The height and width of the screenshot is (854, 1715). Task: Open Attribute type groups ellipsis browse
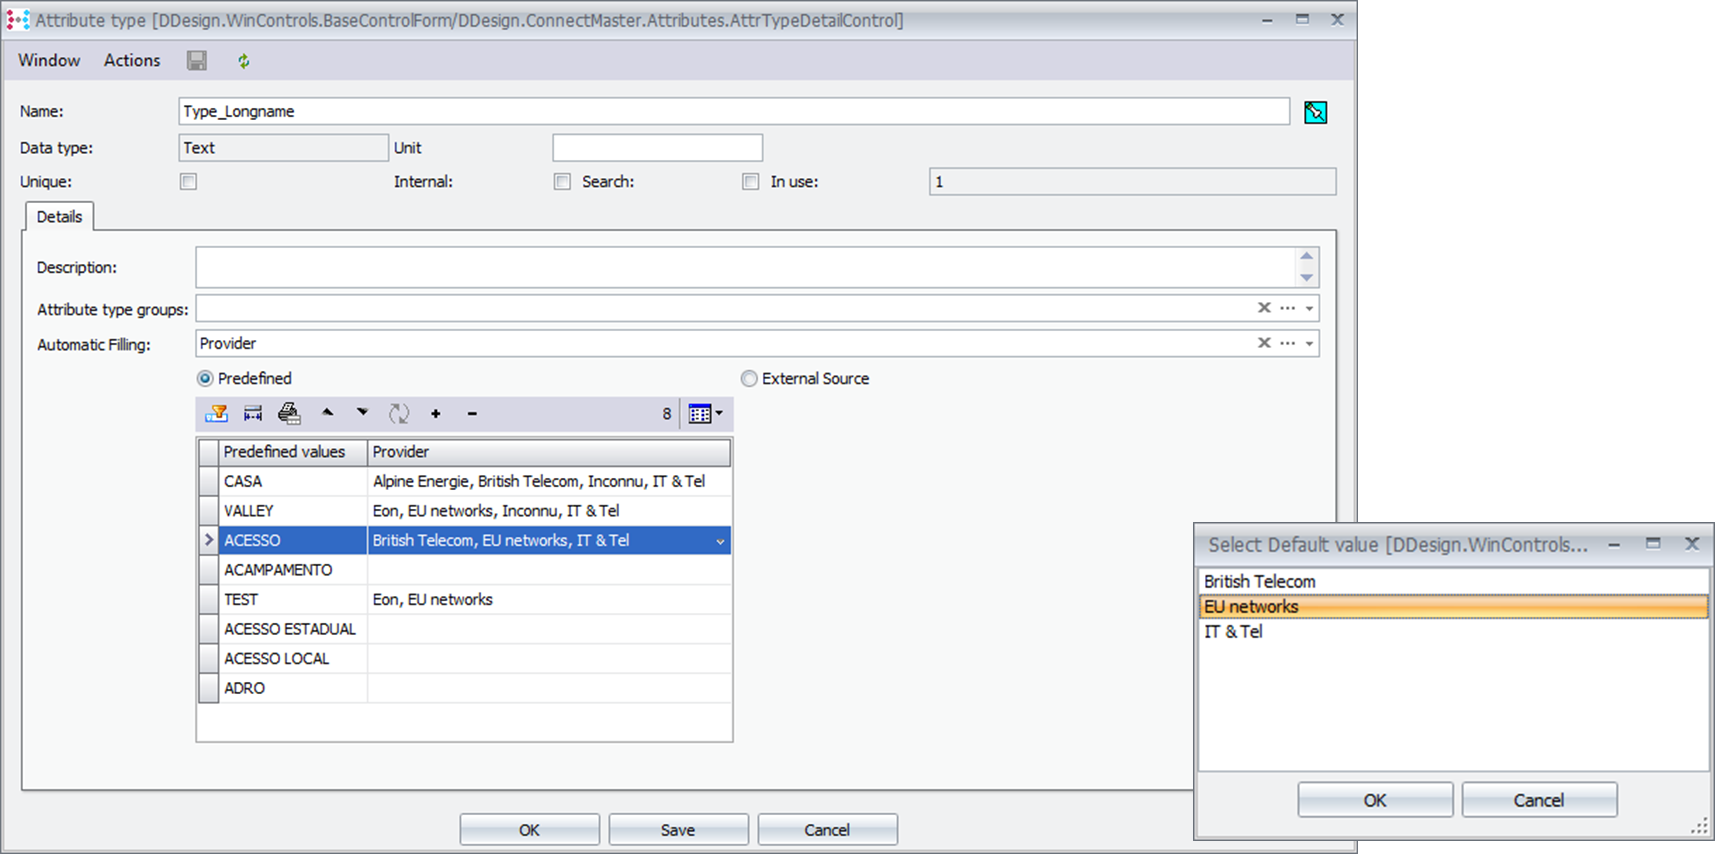point(1288,308)
